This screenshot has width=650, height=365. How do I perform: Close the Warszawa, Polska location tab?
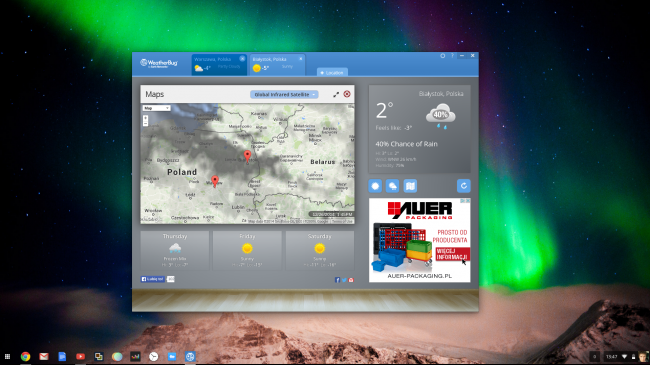point(242,58)
